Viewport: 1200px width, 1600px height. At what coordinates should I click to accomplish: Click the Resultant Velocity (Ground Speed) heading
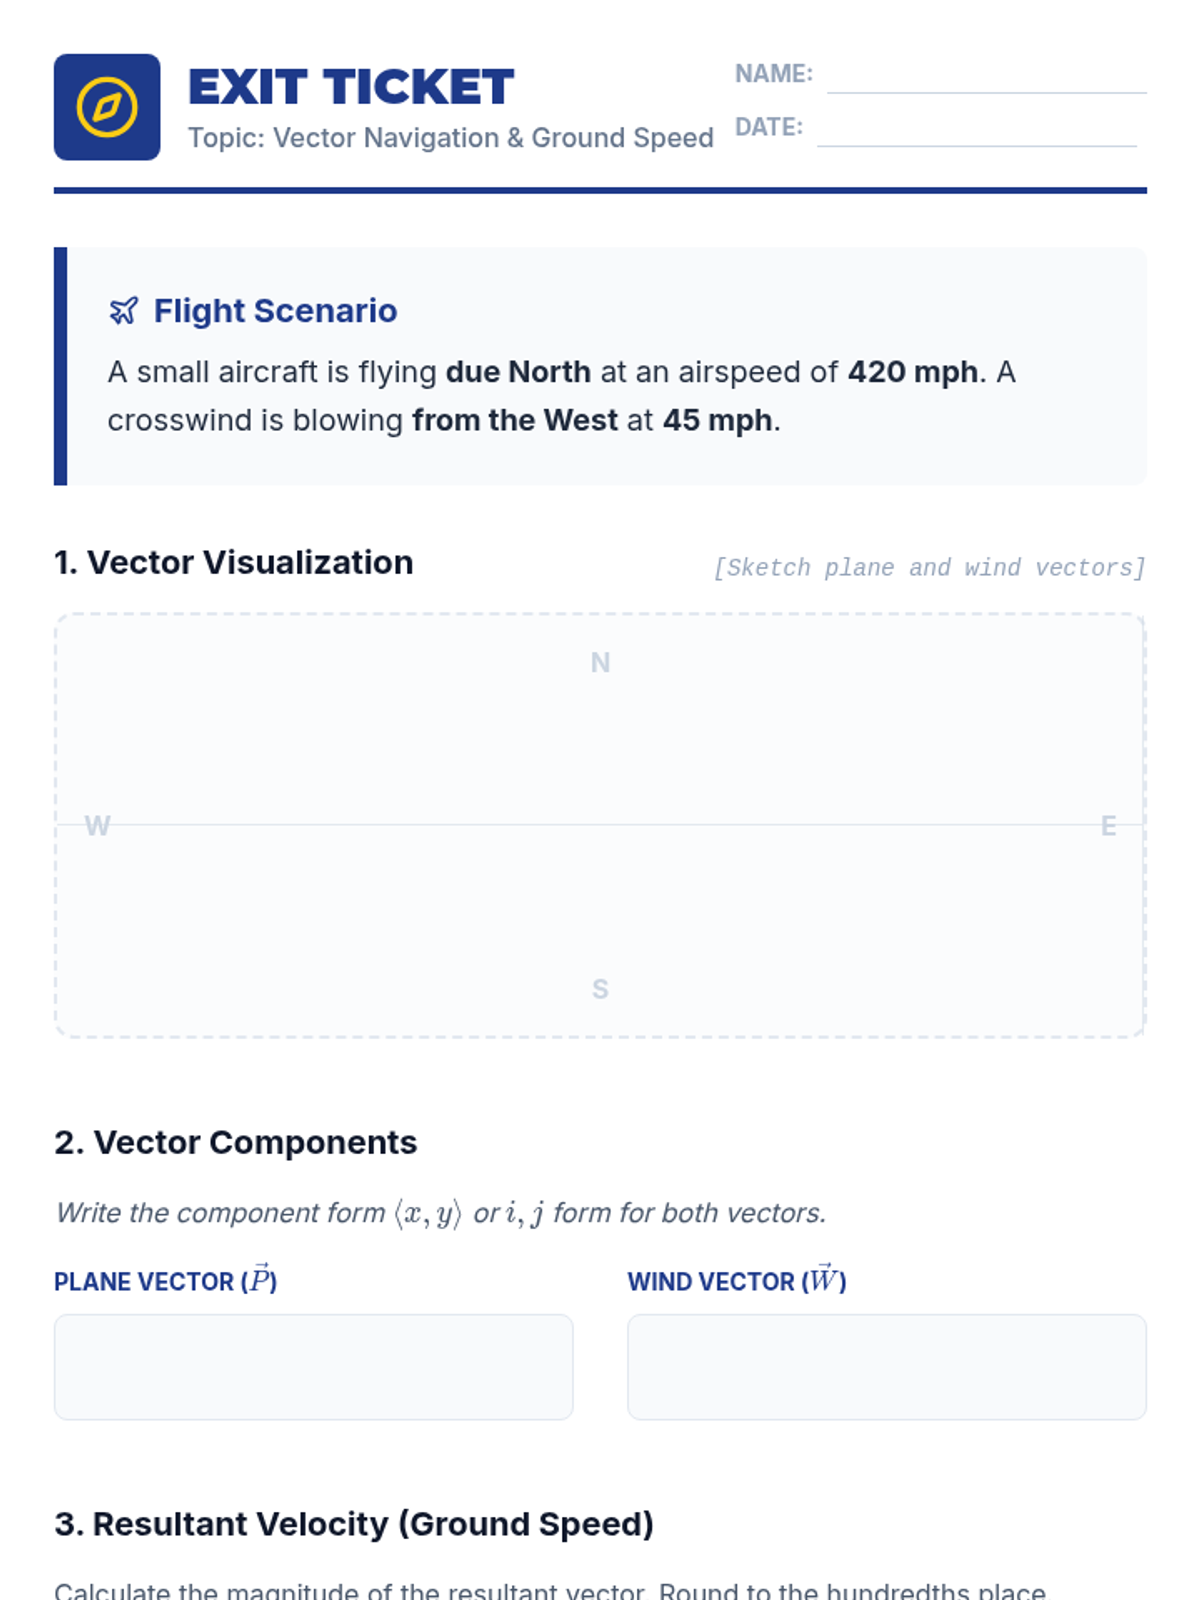(354, 1524)
